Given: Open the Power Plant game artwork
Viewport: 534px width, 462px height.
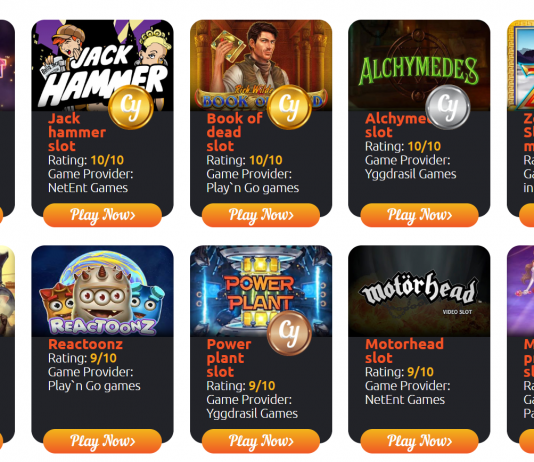Looking at the screenshot, I should pos(261,291).
